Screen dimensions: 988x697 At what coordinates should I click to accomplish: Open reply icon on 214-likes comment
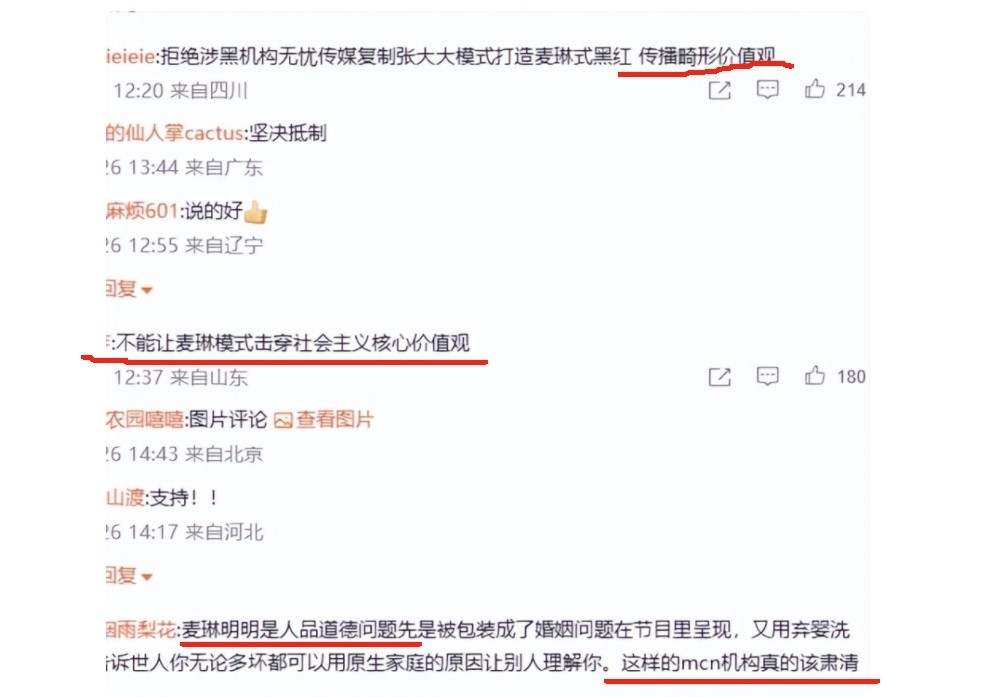tap(767, 89)
